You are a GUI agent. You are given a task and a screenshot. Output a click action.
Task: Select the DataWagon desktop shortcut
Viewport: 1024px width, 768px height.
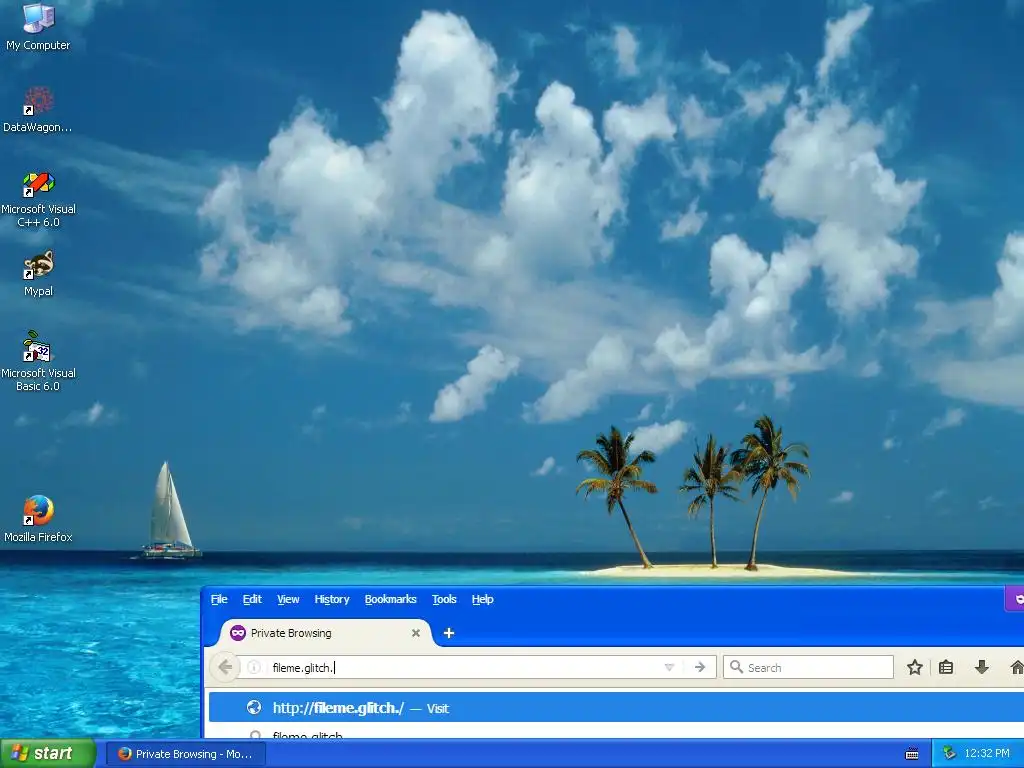[38, 109]
